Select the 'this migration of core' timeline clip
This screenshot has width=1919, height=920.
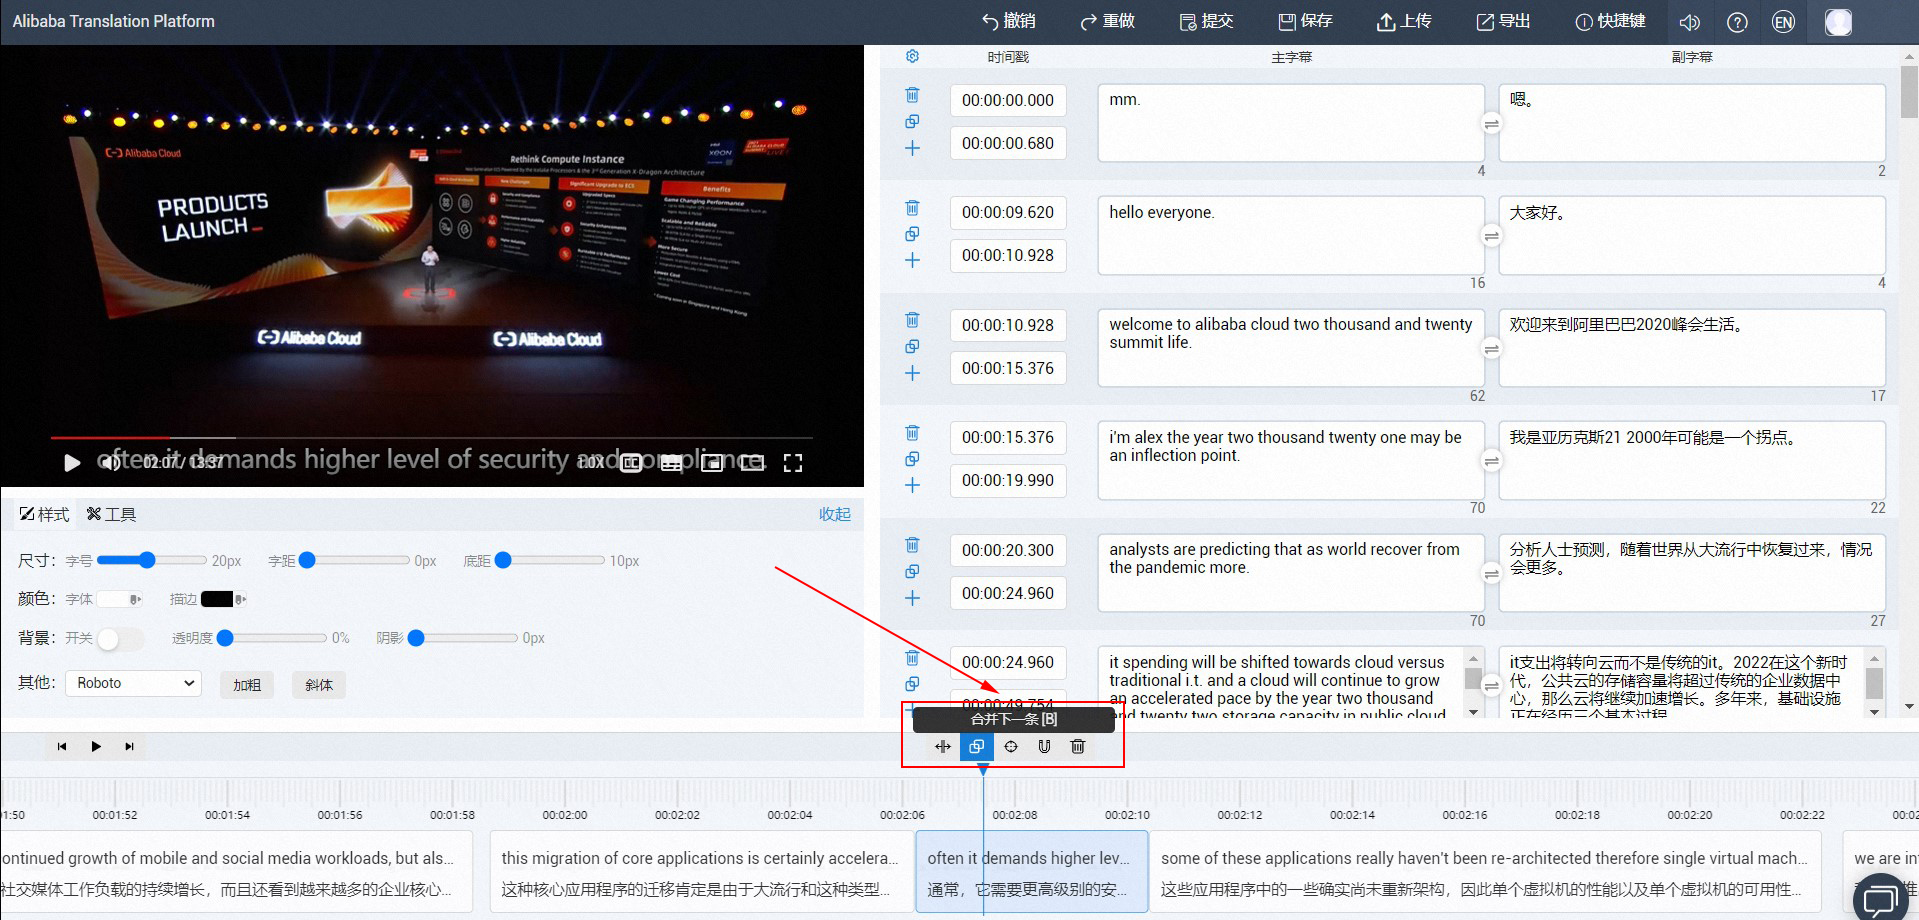pos(701,872)
